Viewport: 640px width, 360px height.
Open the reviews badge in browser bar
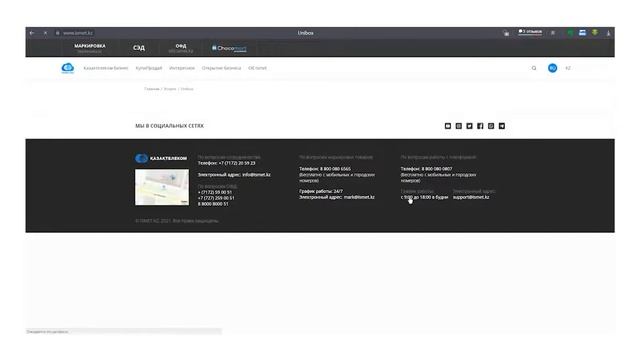click(530, 32)
